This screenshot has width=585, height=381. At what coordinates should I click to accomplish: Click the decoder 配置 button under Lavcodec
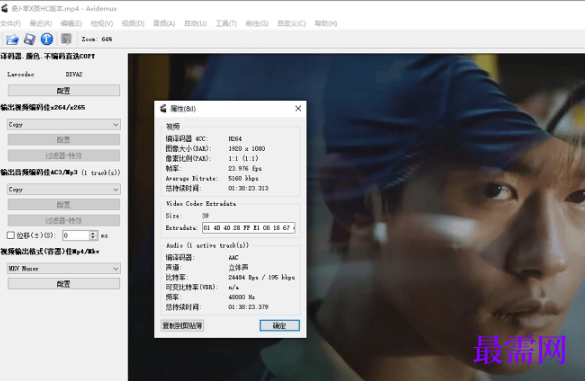(64, 90)
